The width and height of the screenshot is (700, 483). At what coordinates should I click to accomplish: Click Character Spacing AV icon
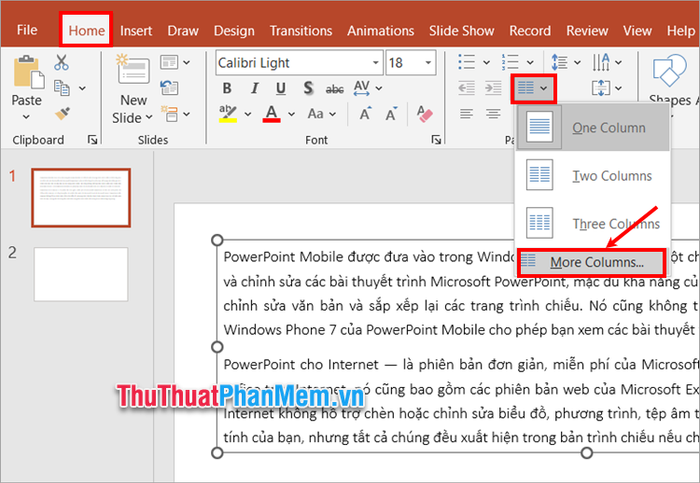click(361, 88)
